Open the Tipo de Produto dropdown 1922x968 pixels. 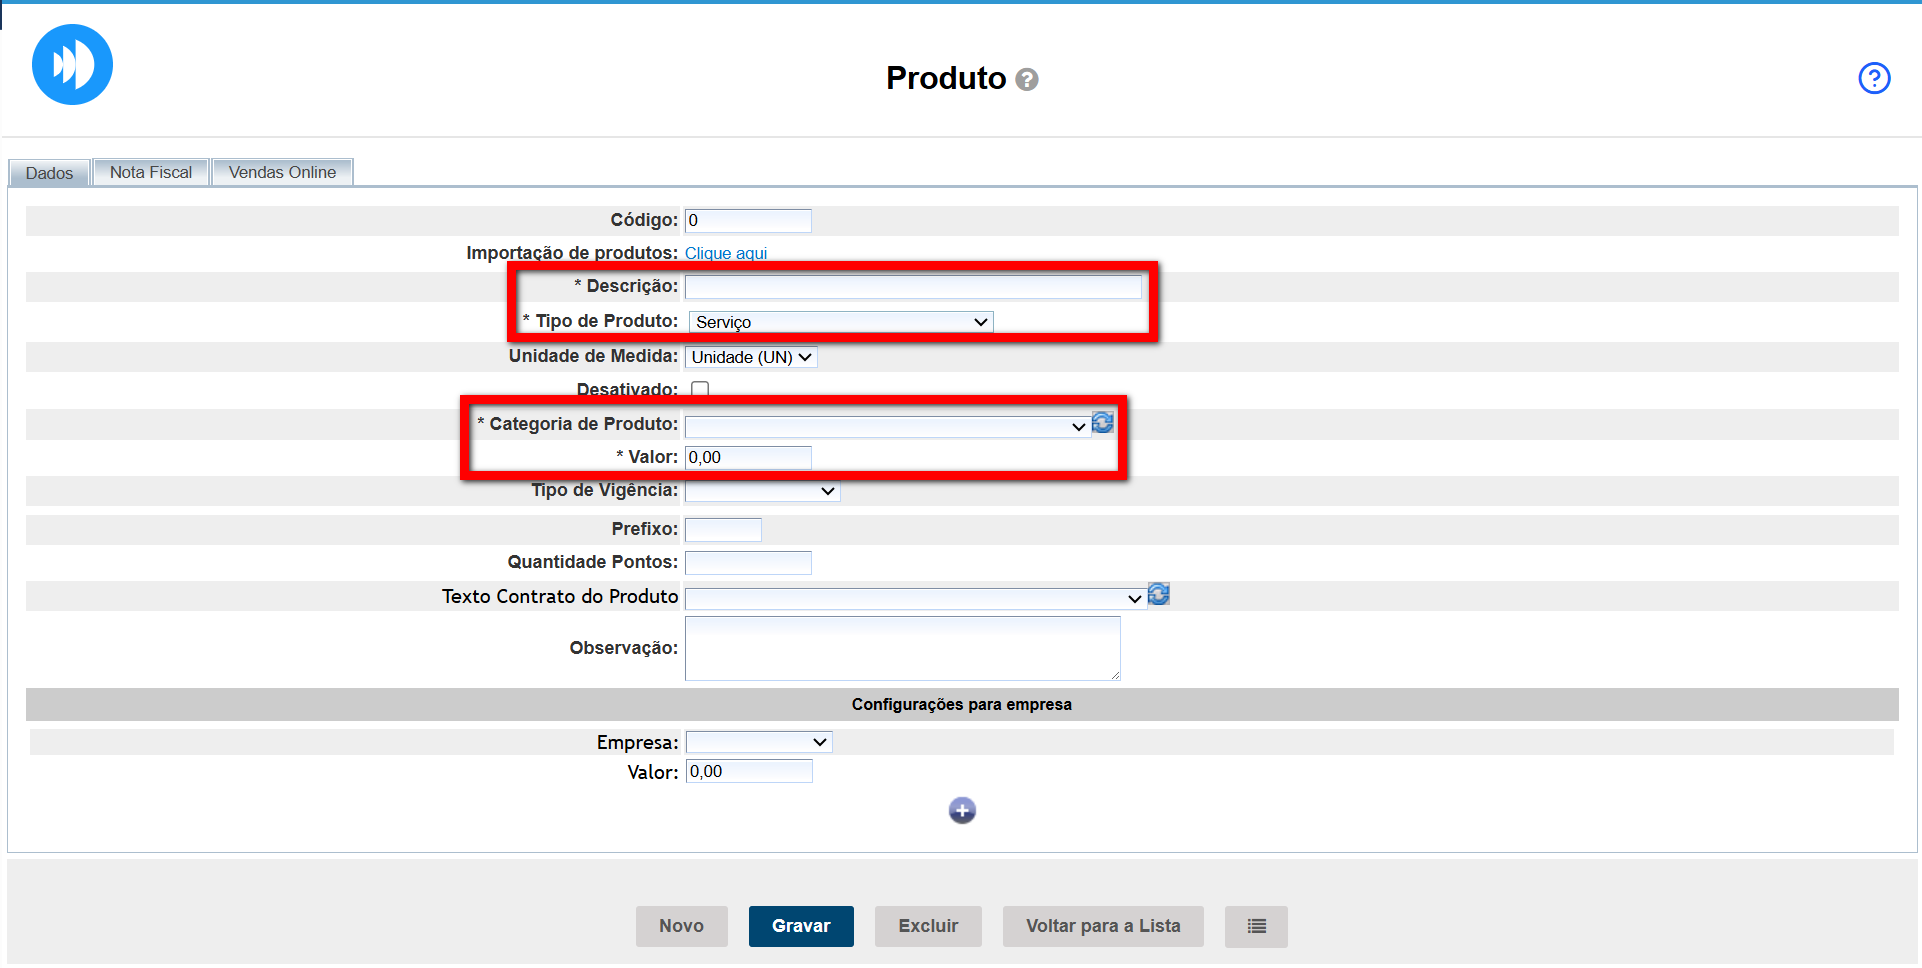pyautogui.click(x=840, y=322)
